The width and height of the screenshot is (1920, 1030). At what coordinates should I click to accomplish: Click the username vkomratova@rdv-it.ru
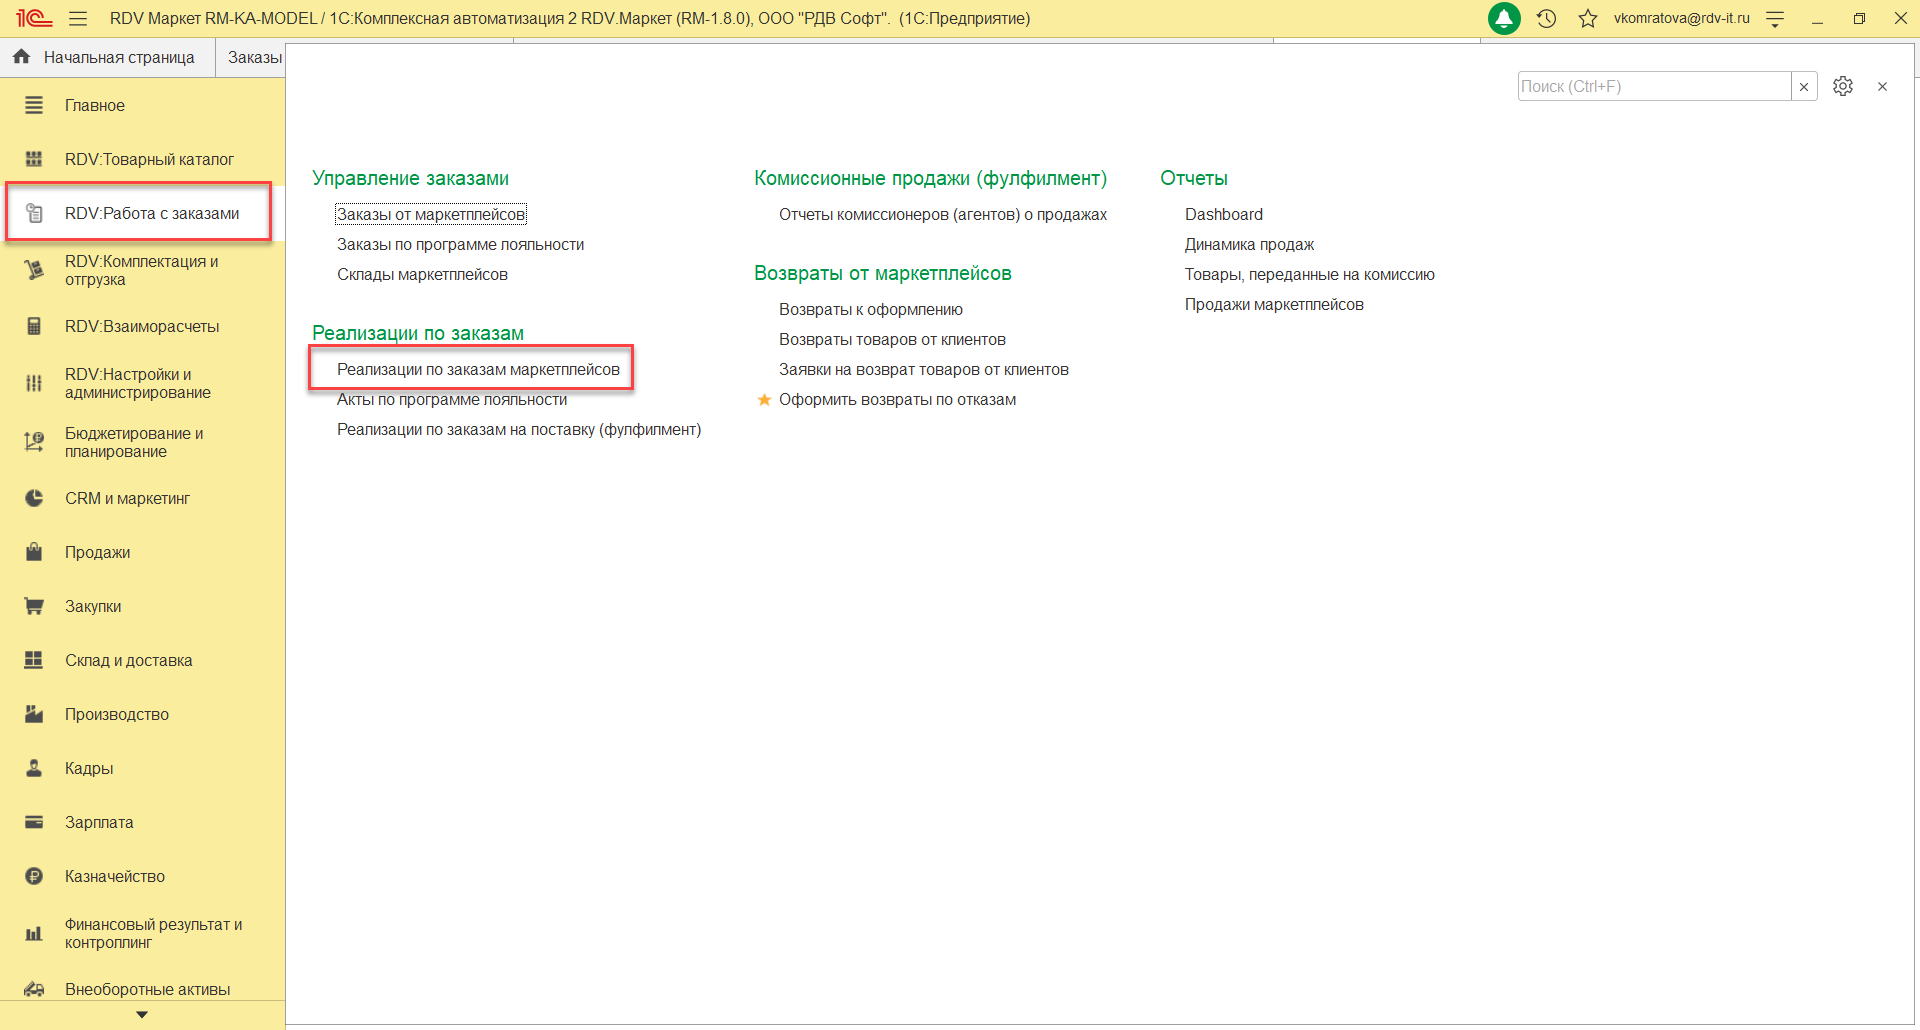(x=1682, y=18)
